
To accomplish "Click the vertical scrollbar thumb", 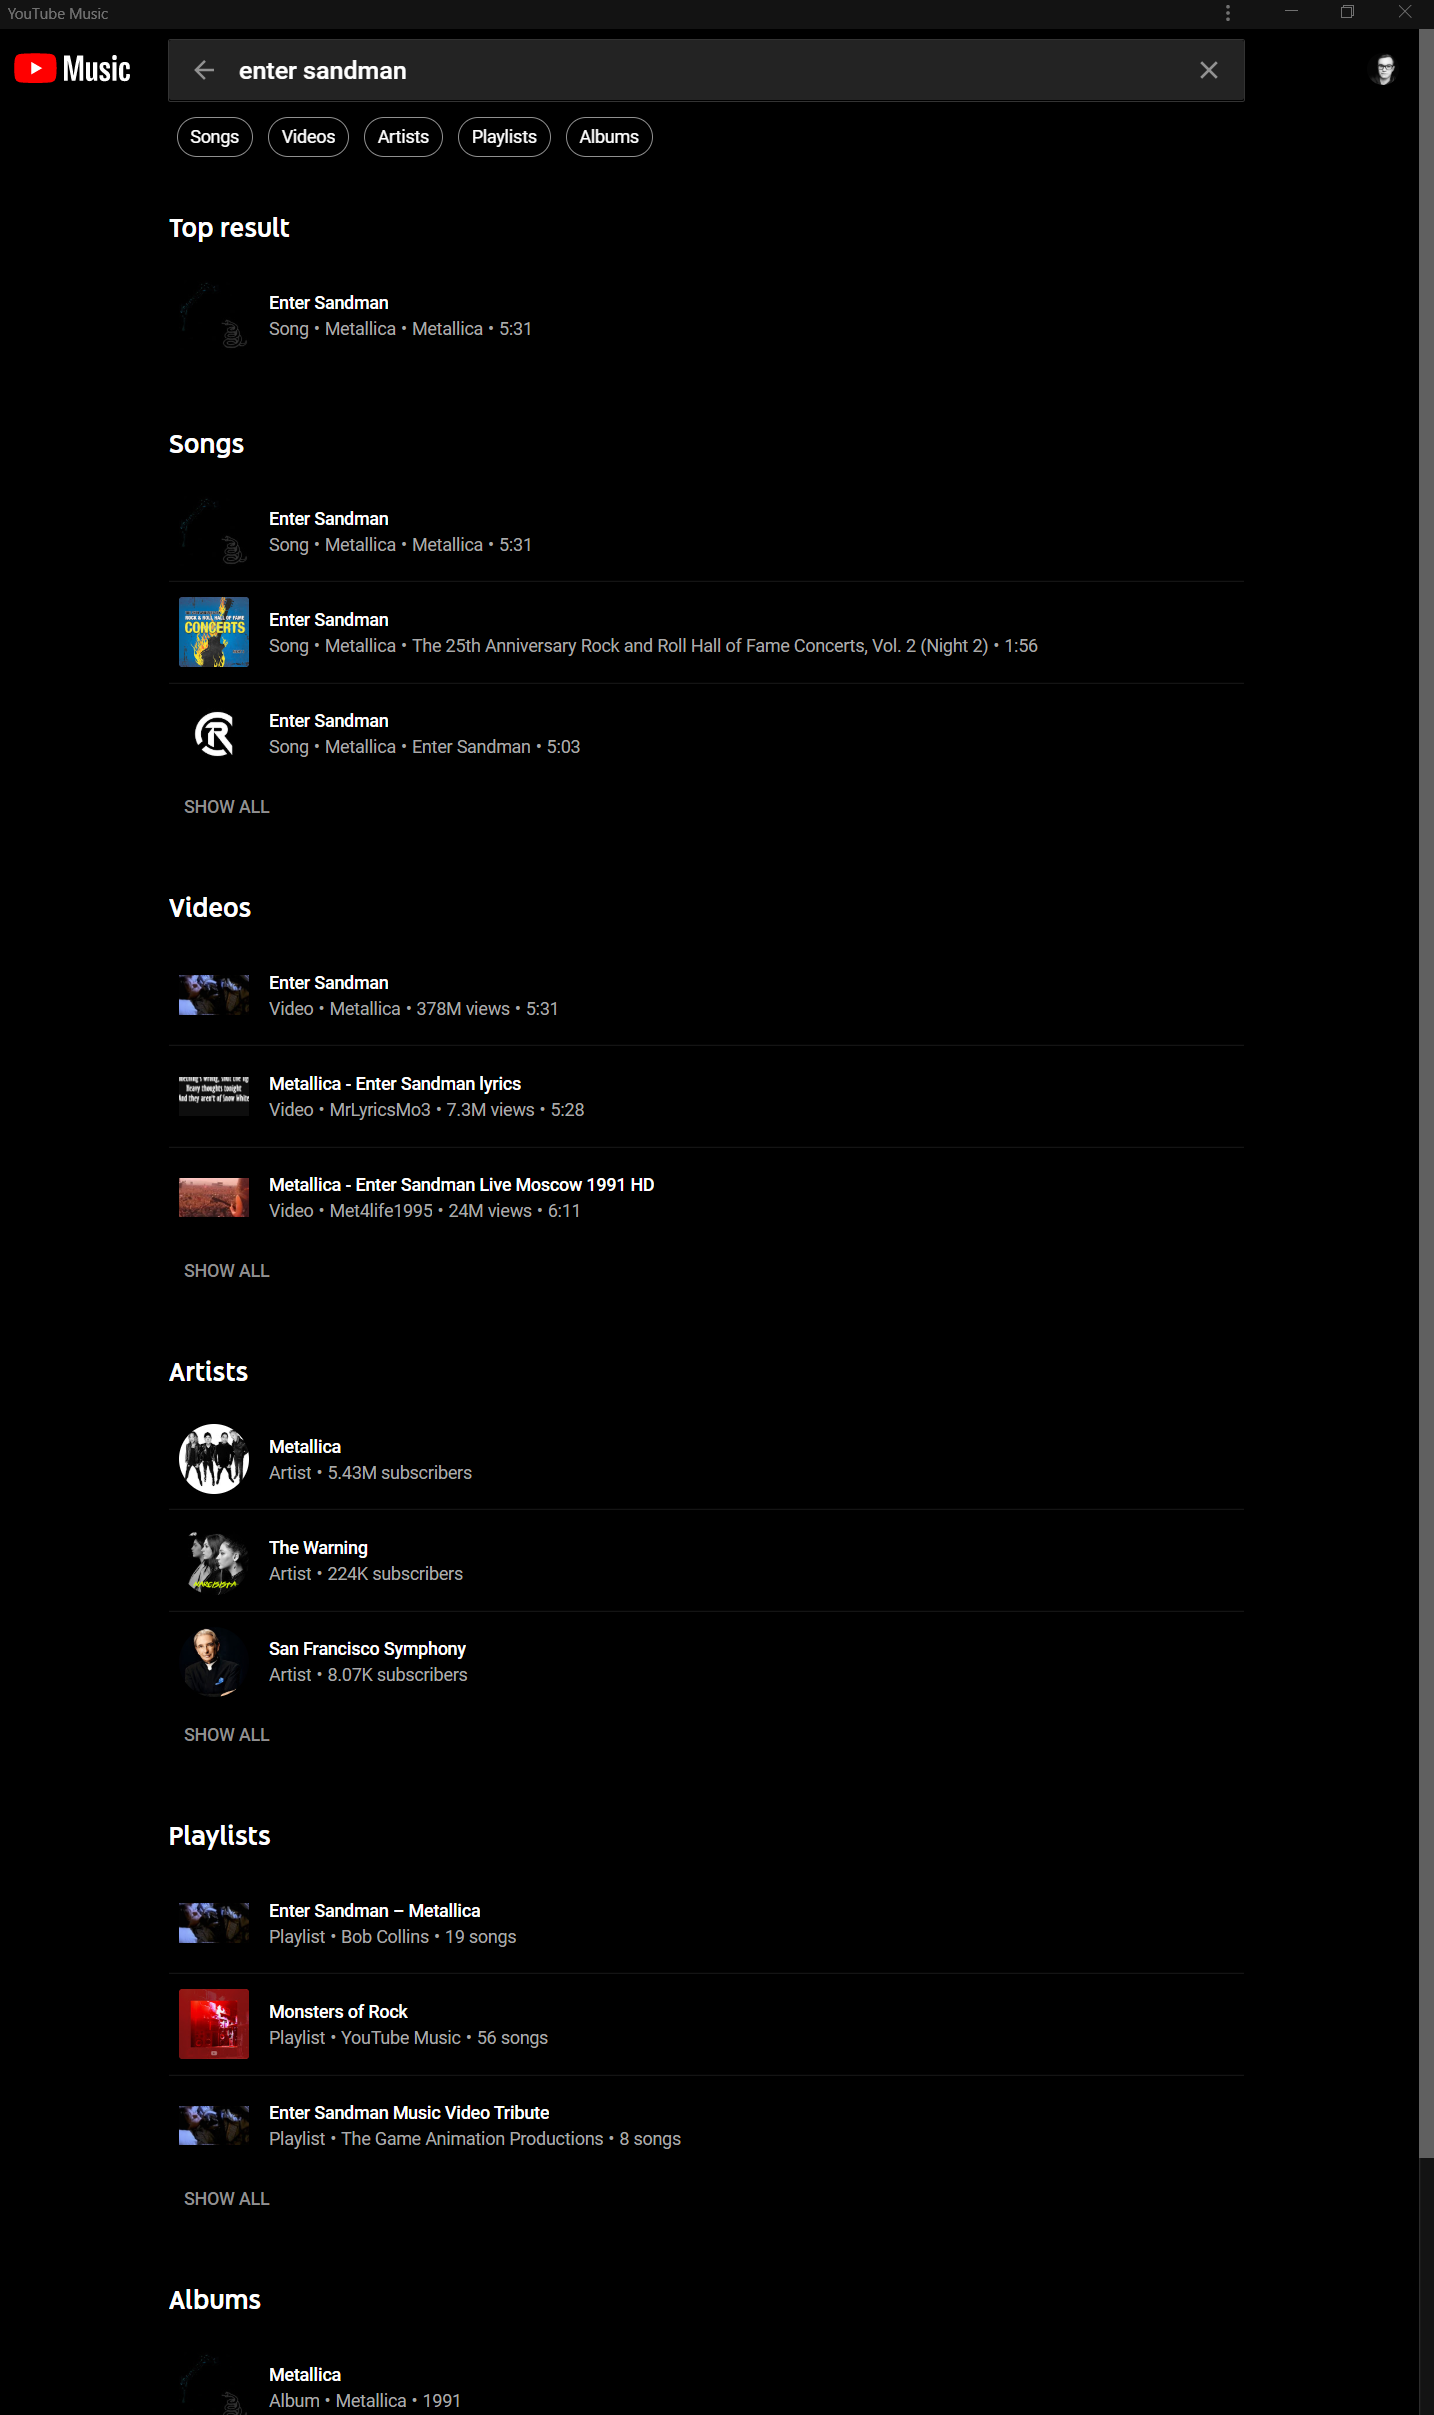I will click(1426, 1094).
